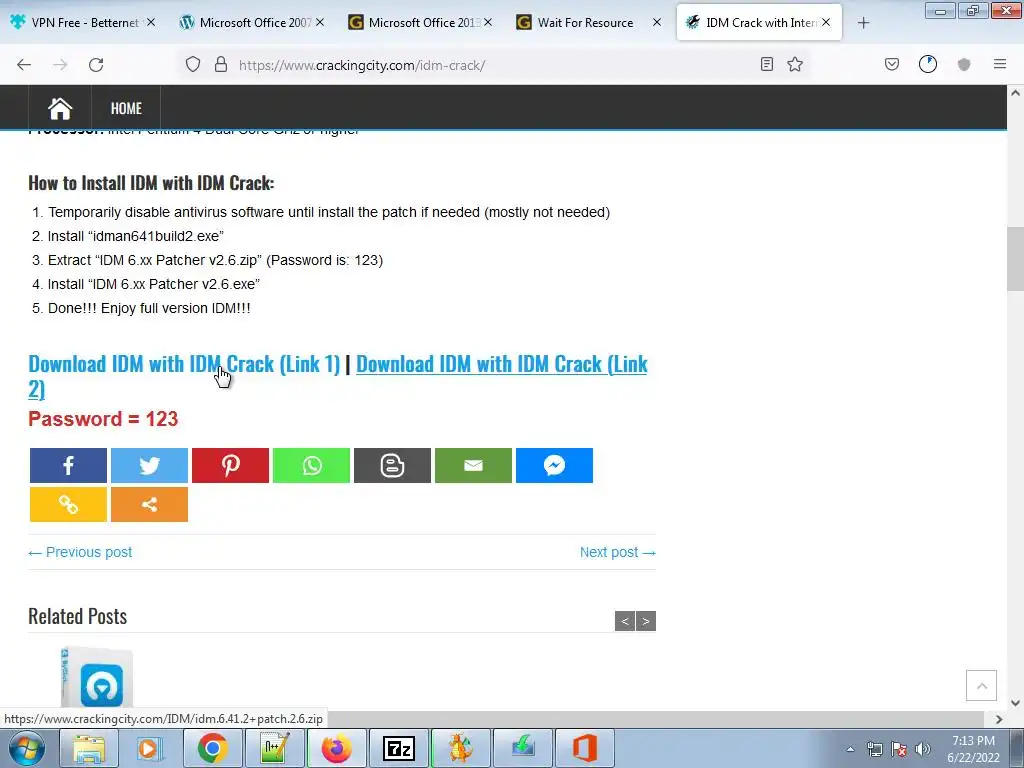This screenshot has height=768, width=1024.
Task: Open the circular extension icon in toolbar
Action: point(927,64)
